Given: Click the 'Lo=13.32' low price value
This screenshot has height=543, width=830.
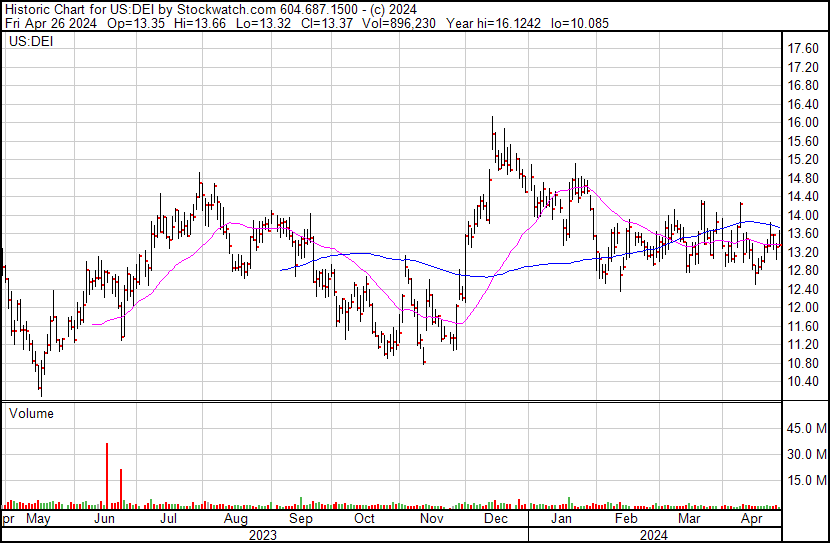Looking at the screenshot, I should (x=263, y=23).
